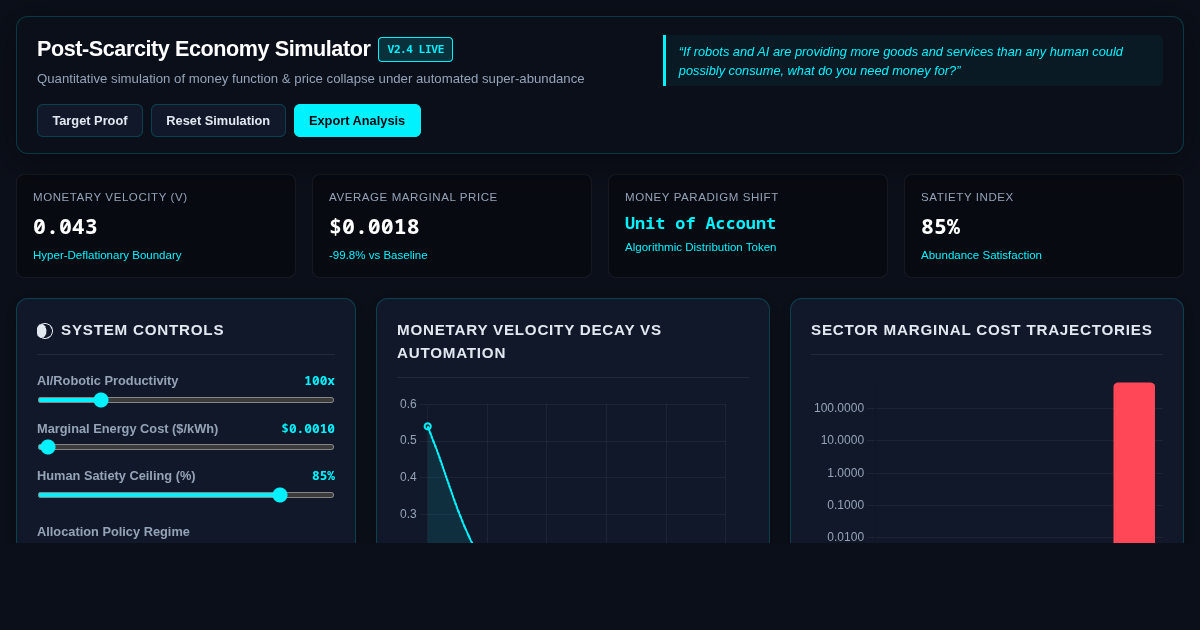Viewport: 1200px width, 630px height.
Task: Click the 85% satiety ceiling value
Action: 323,476
